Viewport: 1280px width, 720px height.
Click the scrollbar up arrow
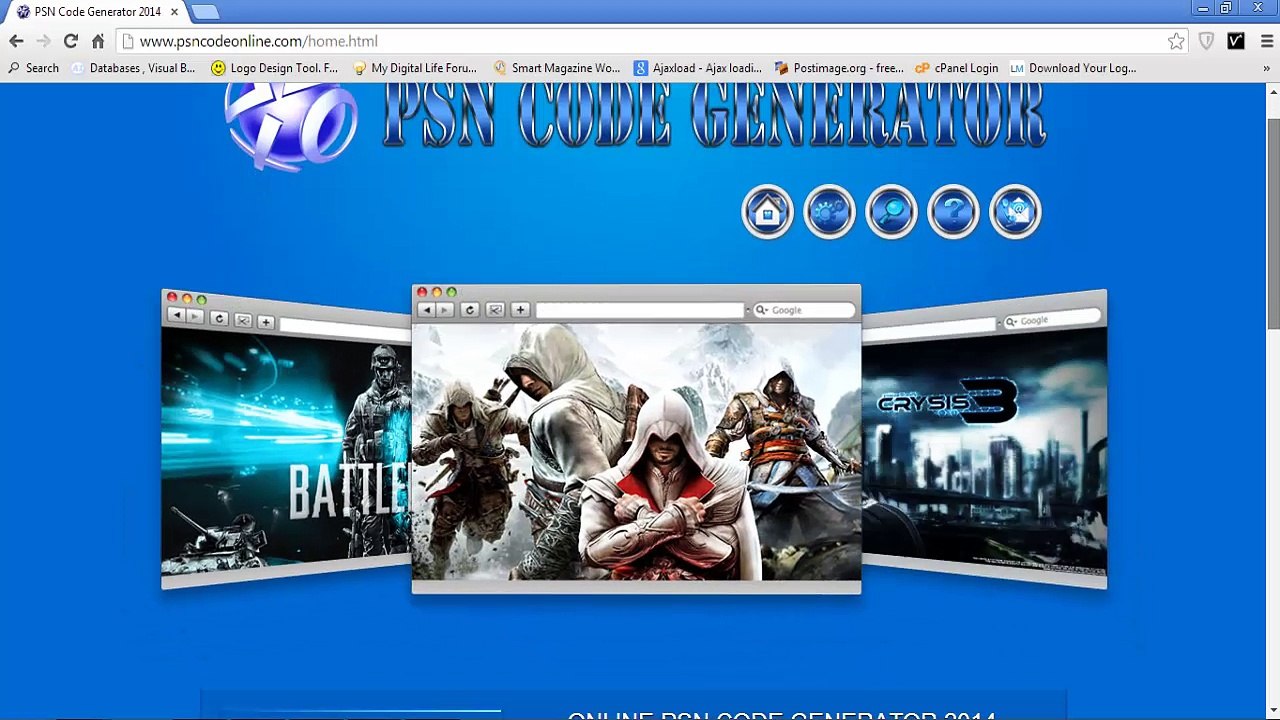pyautogui.click(x=1273, y=91)
